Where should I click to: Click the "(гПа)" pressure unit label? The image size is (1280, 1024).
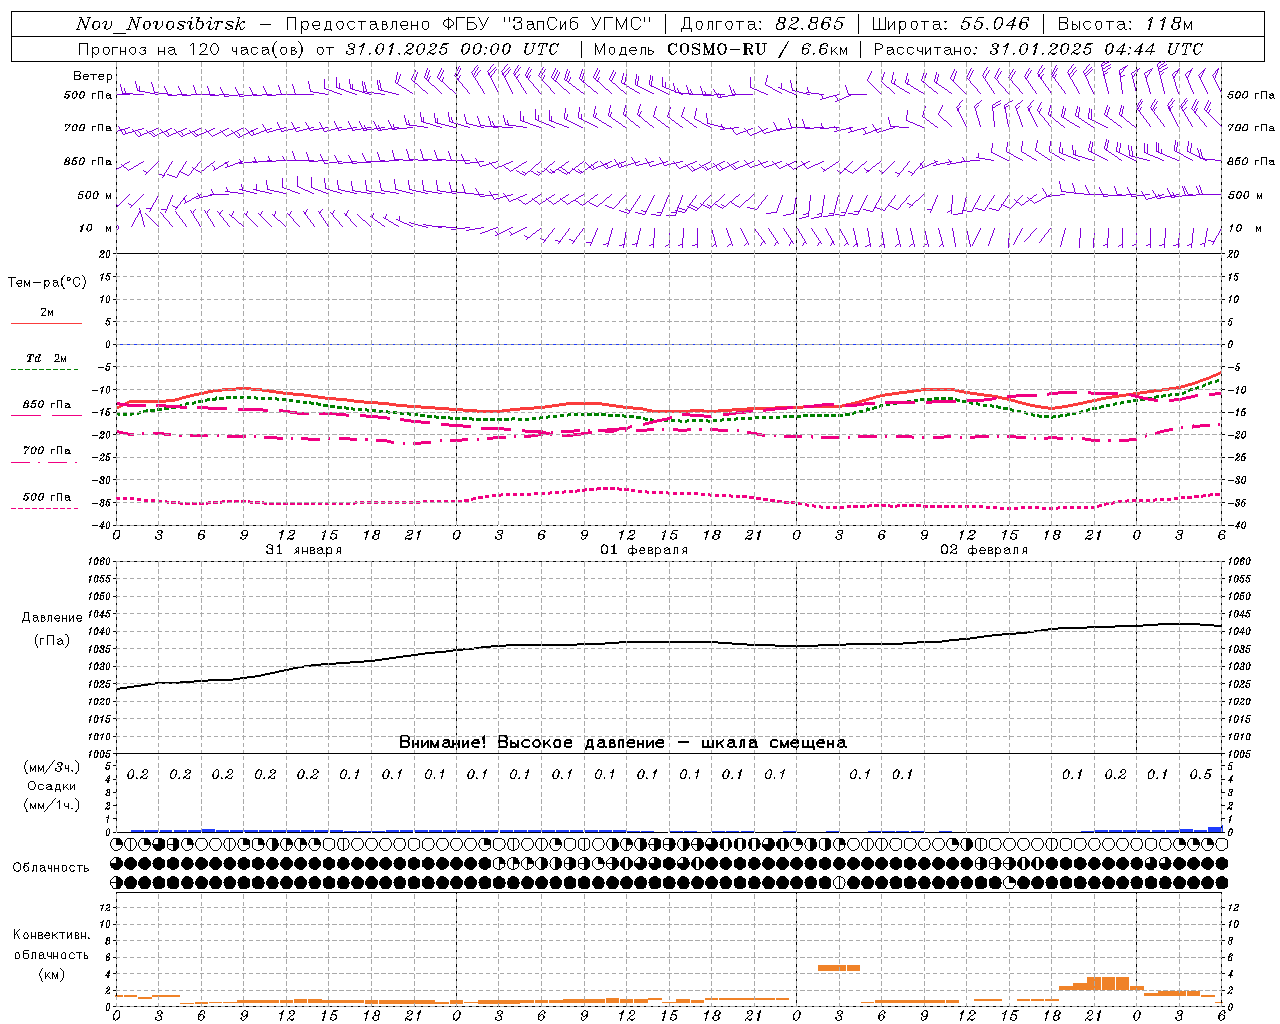coord(52,640)
